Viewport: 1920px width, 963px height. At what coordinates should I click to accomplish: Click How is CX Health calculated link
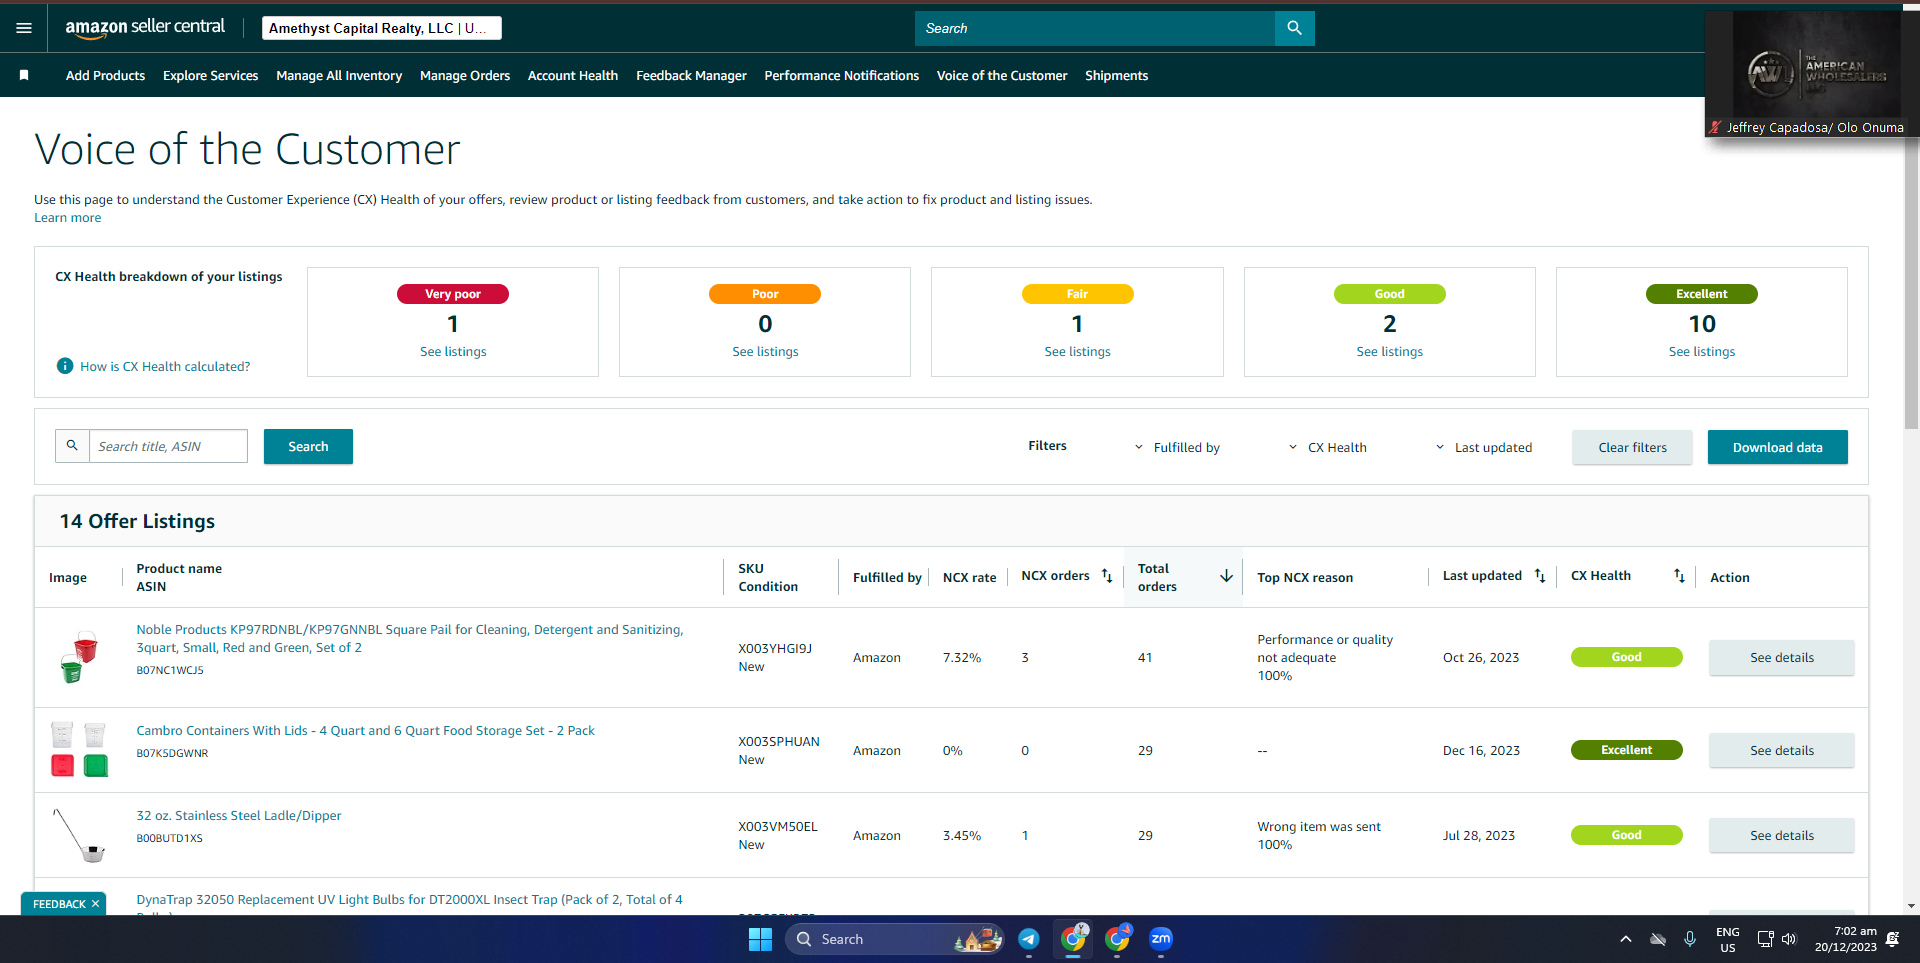(165, 367)
